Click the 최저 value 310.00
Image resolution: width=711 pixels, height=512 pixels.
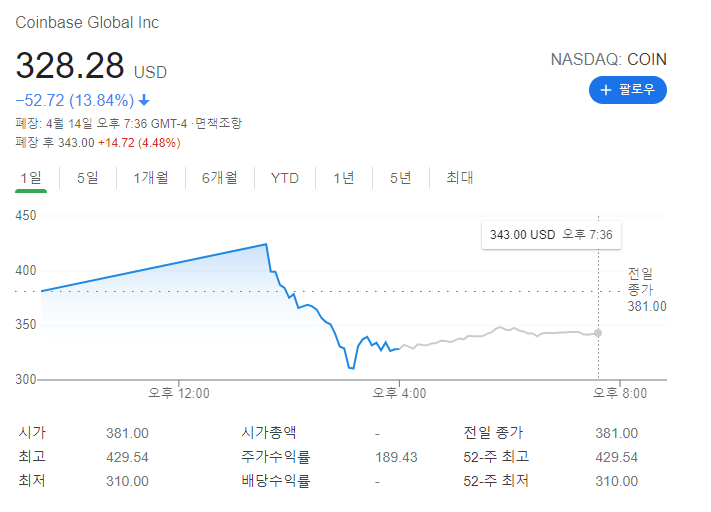tap(127, 481)
